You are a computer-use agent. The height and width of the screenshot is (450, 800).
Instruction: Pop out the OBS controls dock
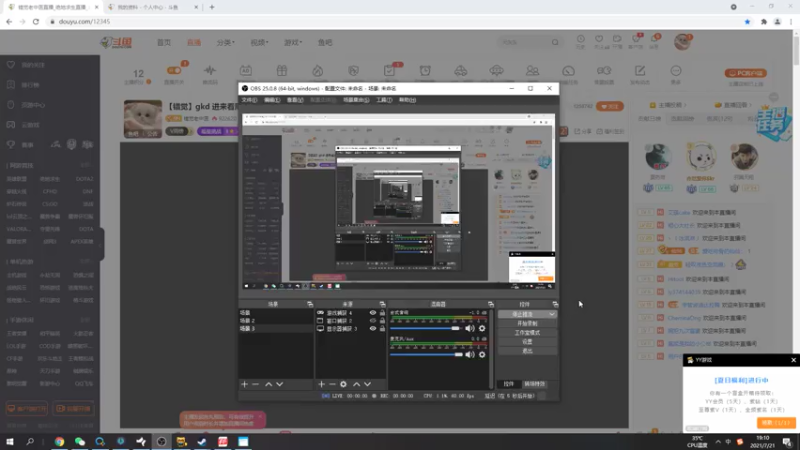pos(555,304)
